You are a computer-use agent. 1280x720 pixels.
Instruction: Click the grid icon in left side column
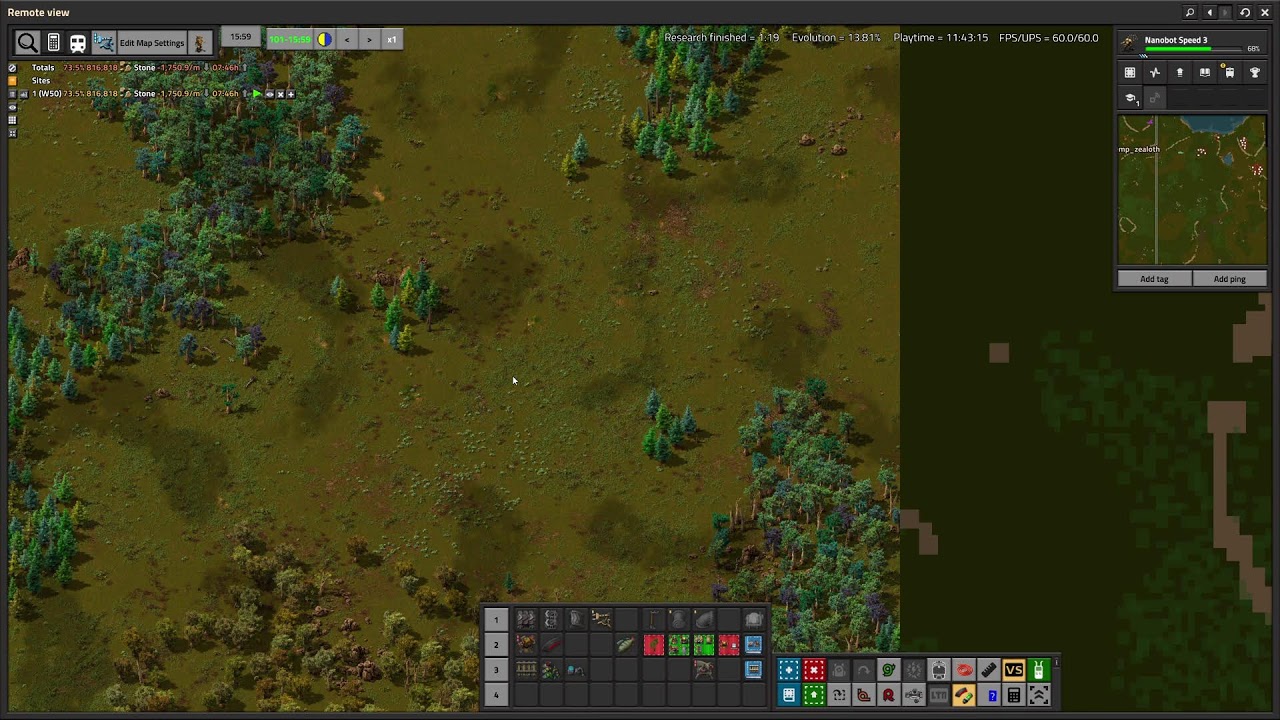point(12,120)
